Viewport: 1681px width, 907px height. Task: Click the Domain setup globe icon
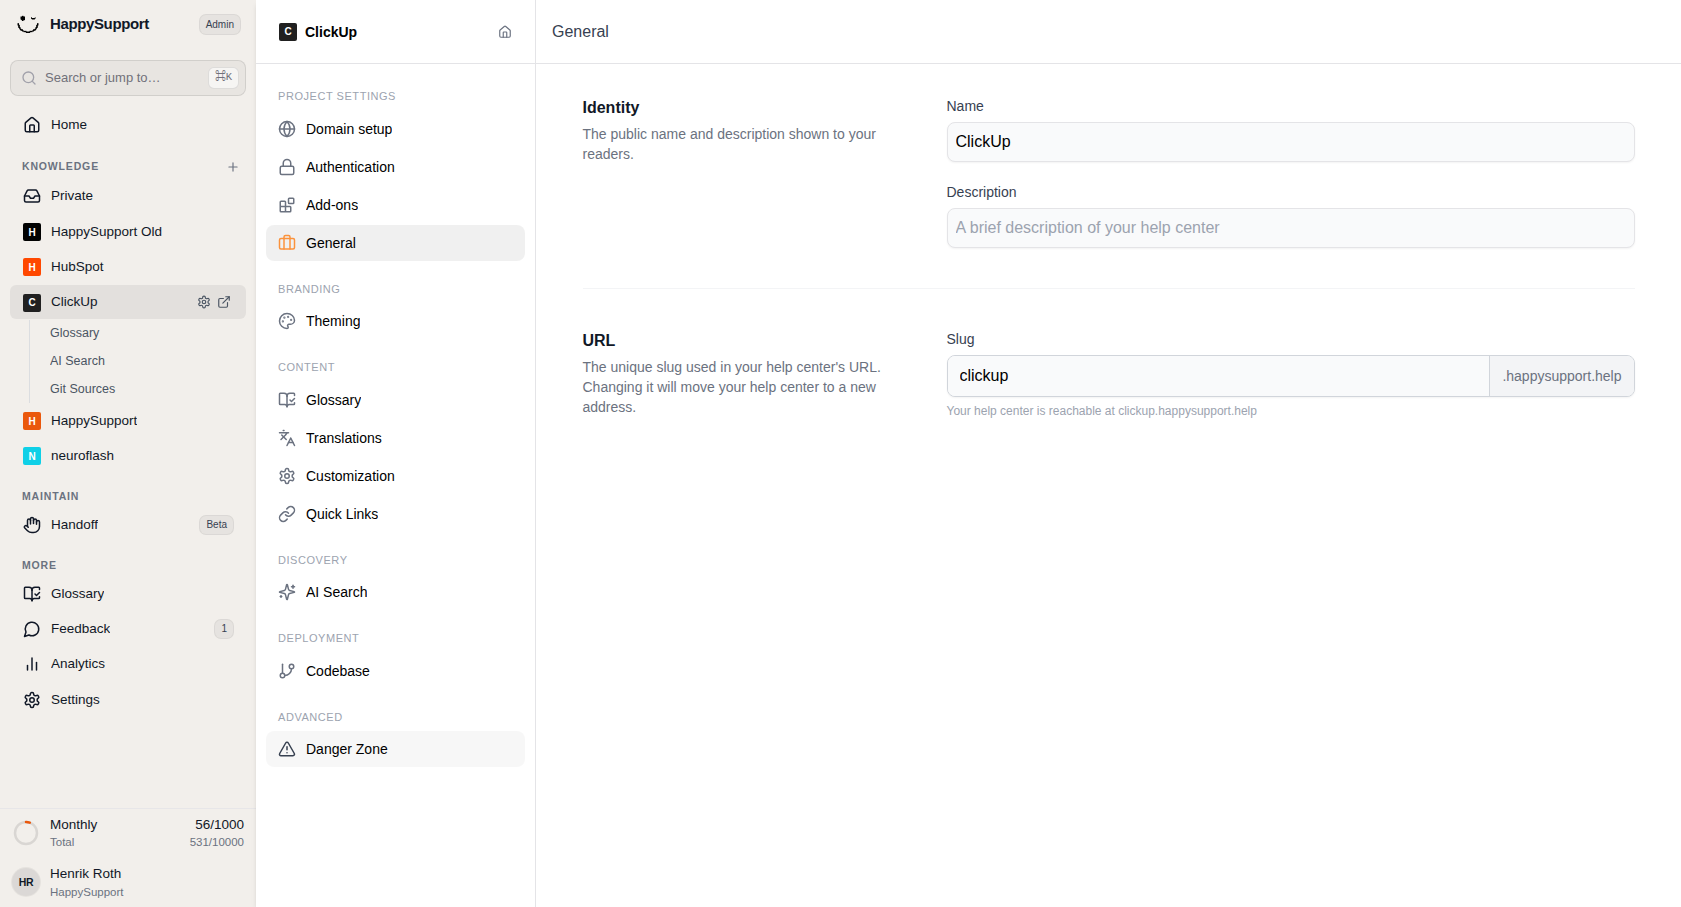click(287, 129)
